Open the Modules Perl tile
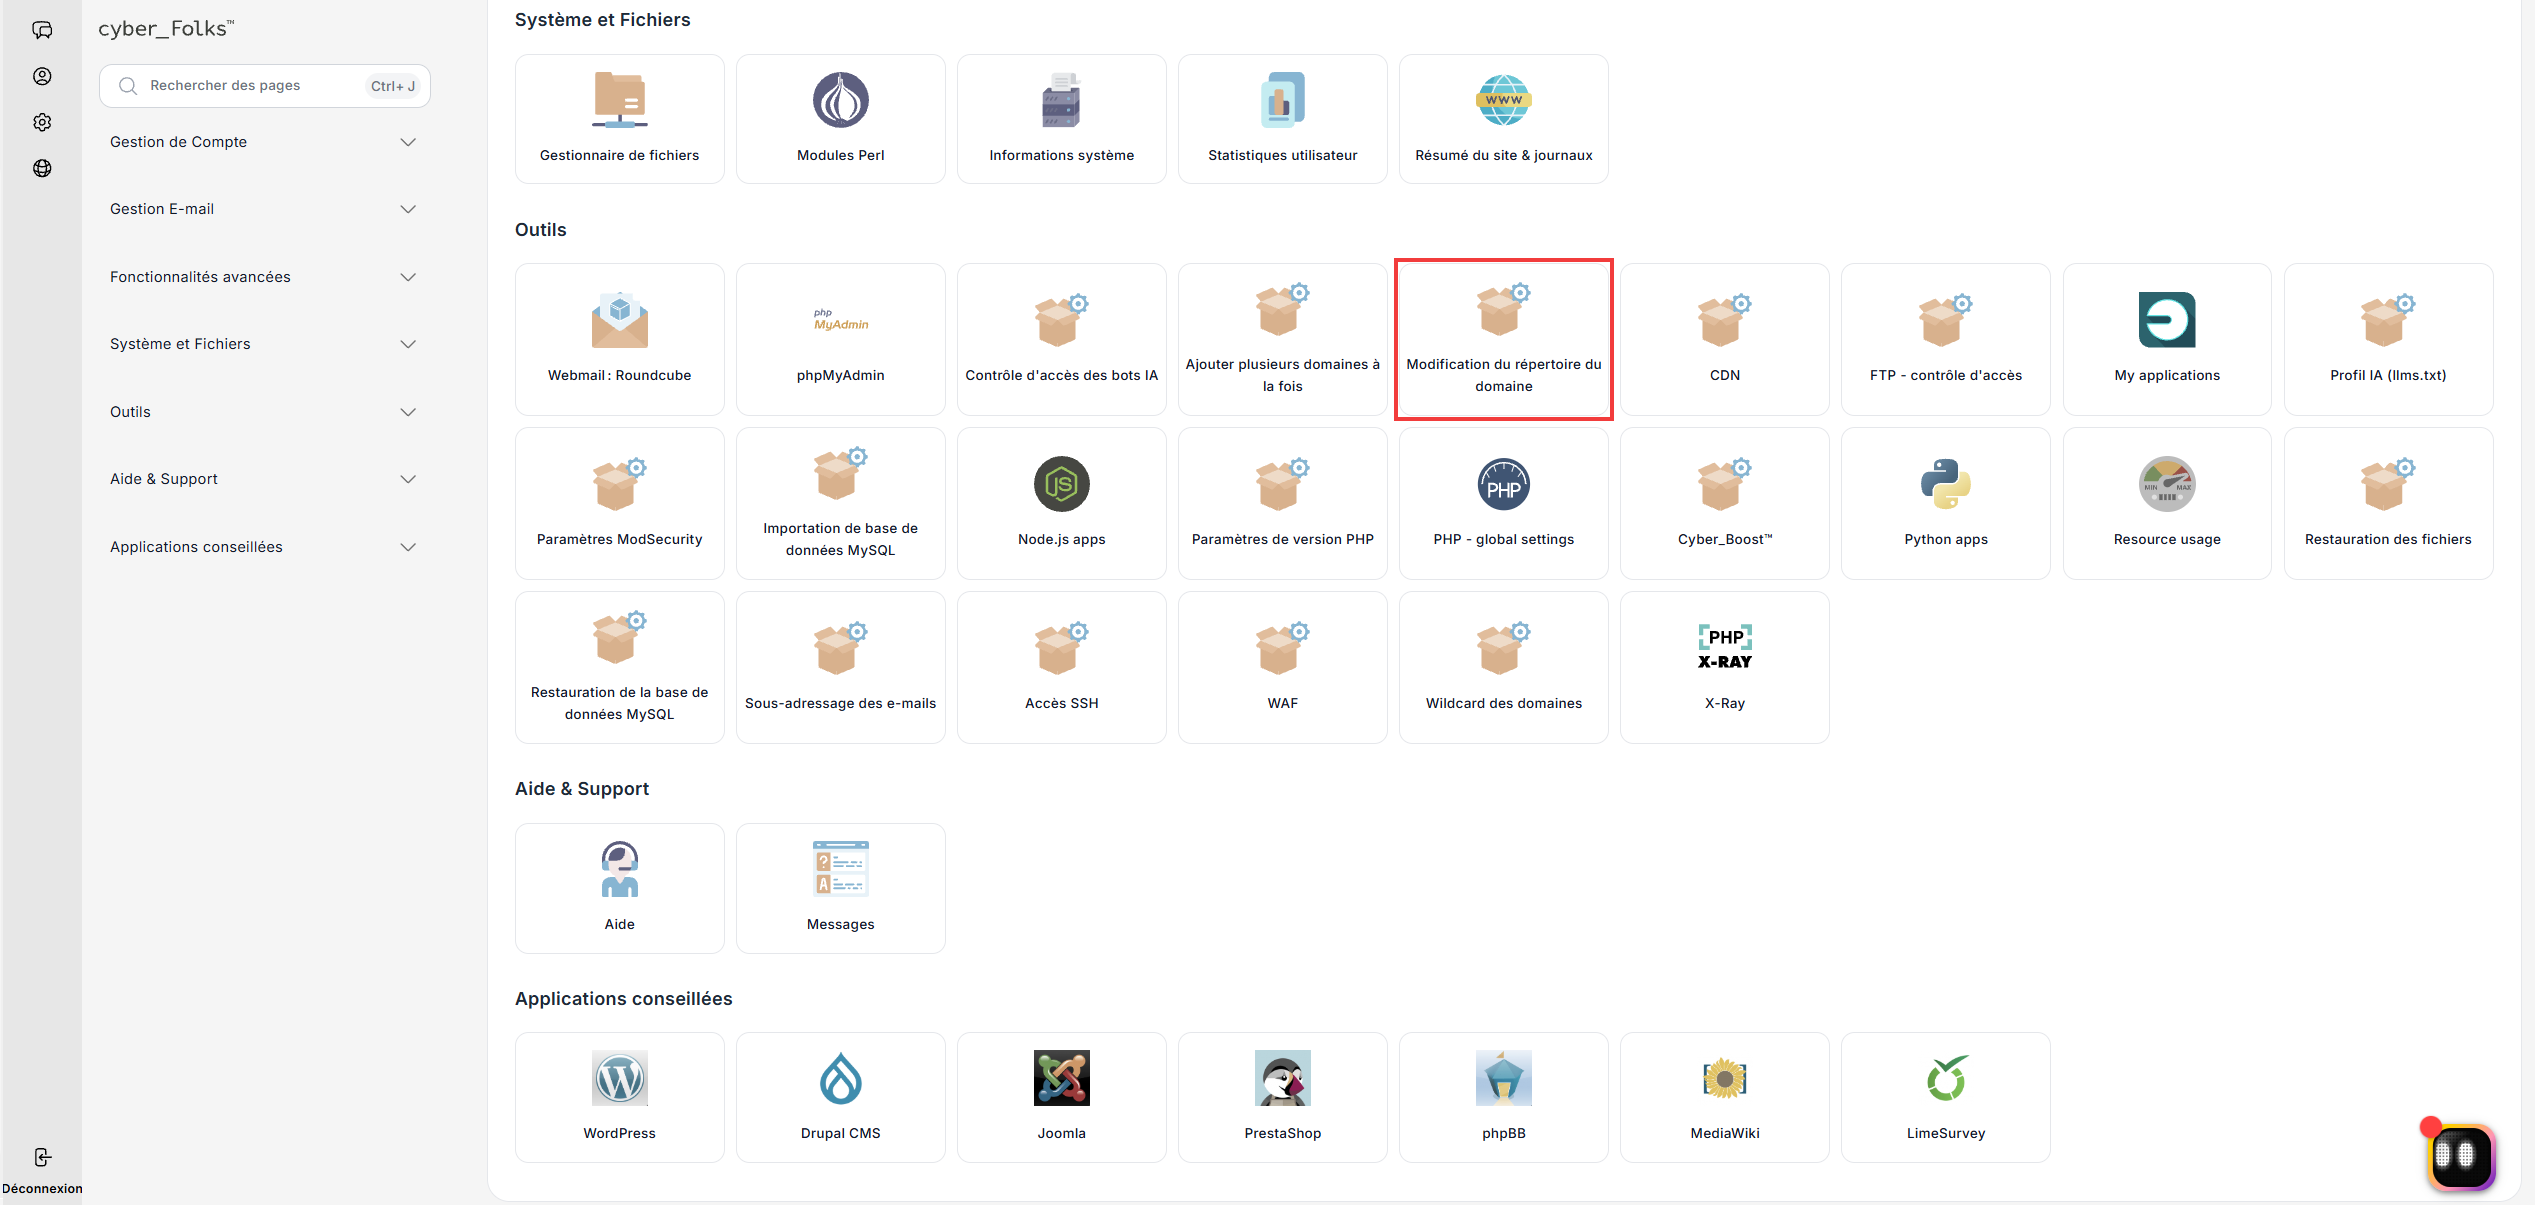Viewport: 2535px width, 1205px height. [x=840, y=119]
